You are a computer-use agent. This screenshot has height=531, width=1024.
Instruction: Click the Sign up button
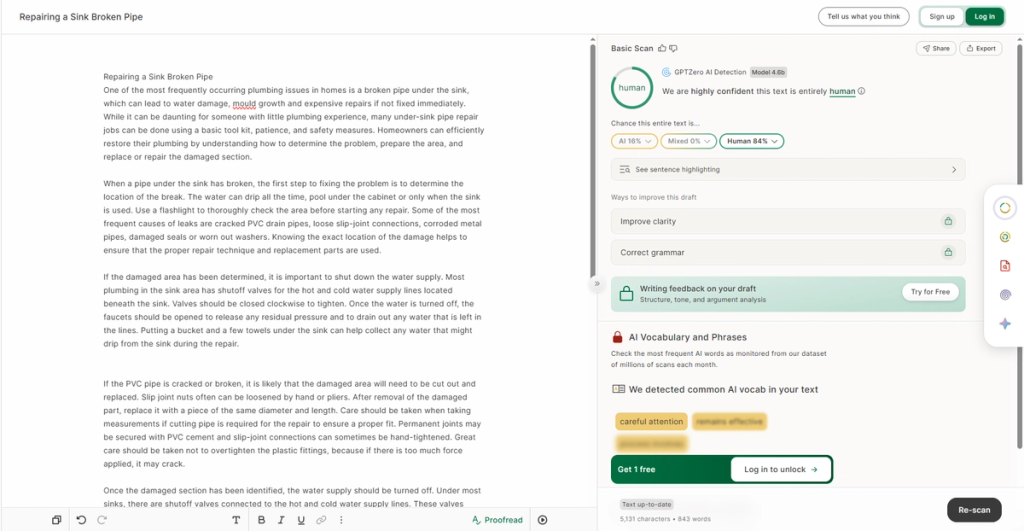click(942, 17)
